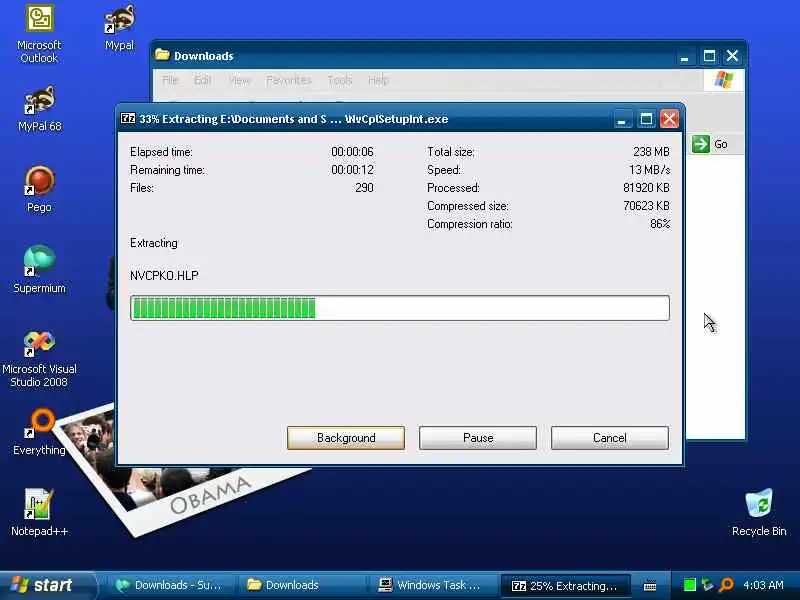Click the network tray icon beside the green square
Screen dimensions: 800x600
(708, 585)
